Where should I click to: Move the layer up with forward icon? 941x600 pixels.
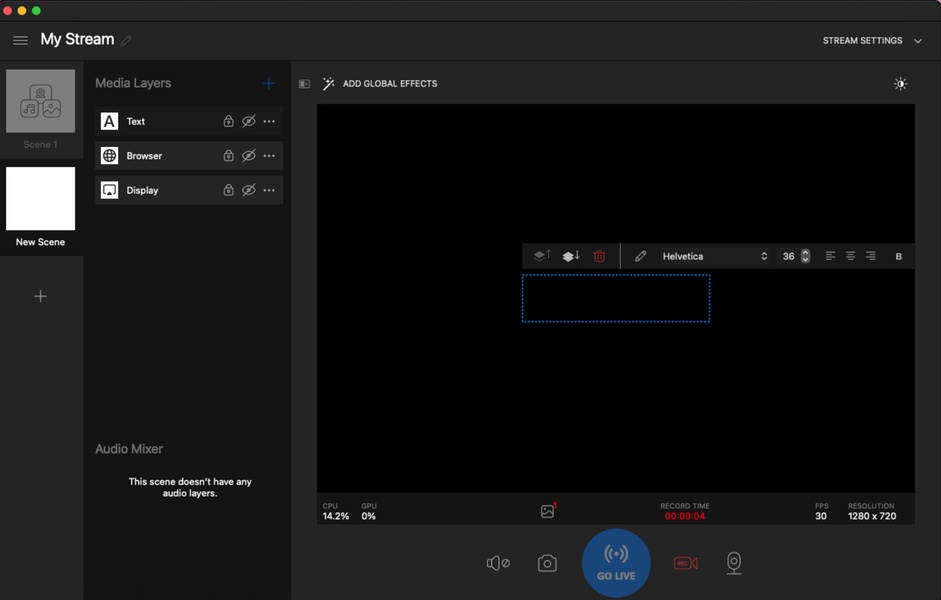[541, 256]
